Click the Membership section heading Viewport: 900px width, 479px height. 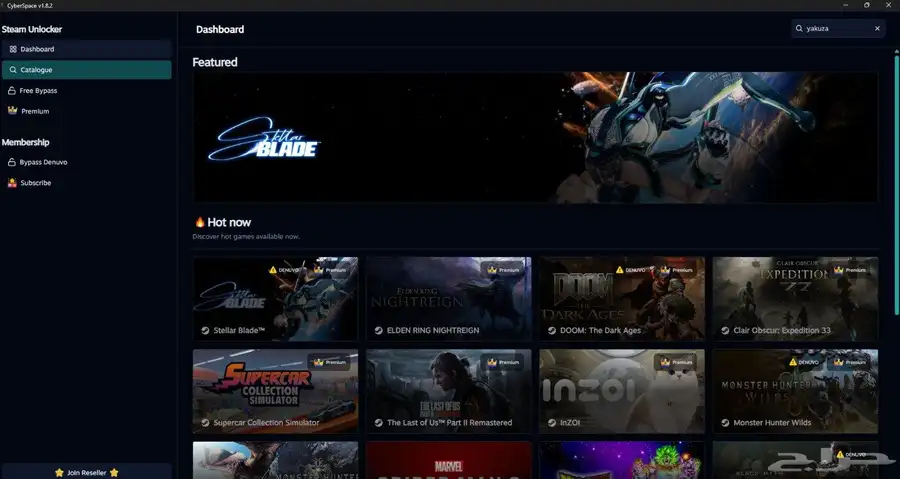pyautogui.click(x=25, y=142)
